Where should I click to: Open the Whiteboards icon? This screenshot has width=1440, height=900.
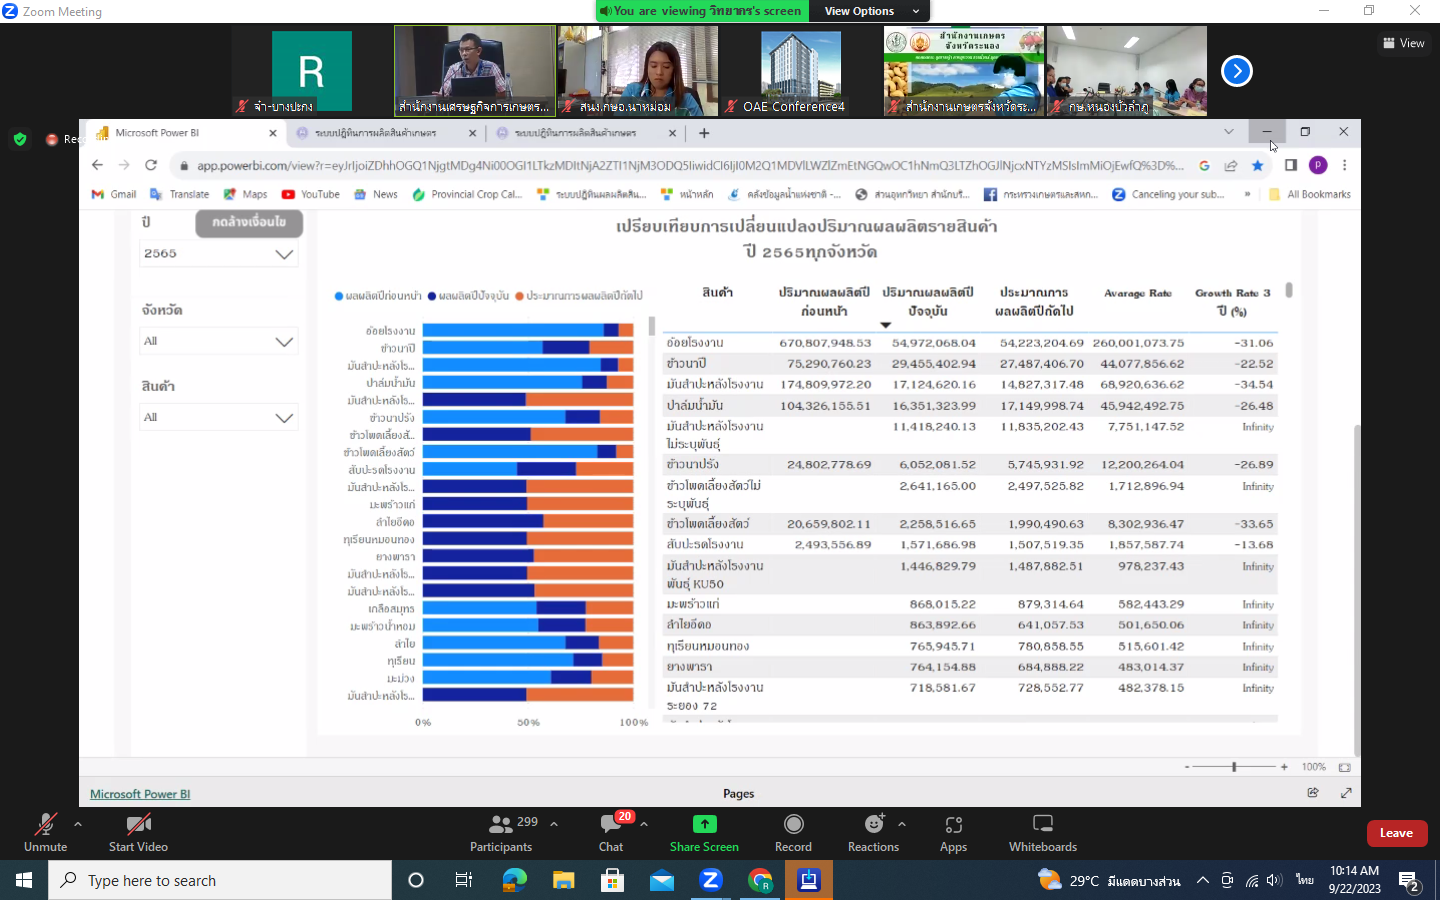pos(1042,824)
